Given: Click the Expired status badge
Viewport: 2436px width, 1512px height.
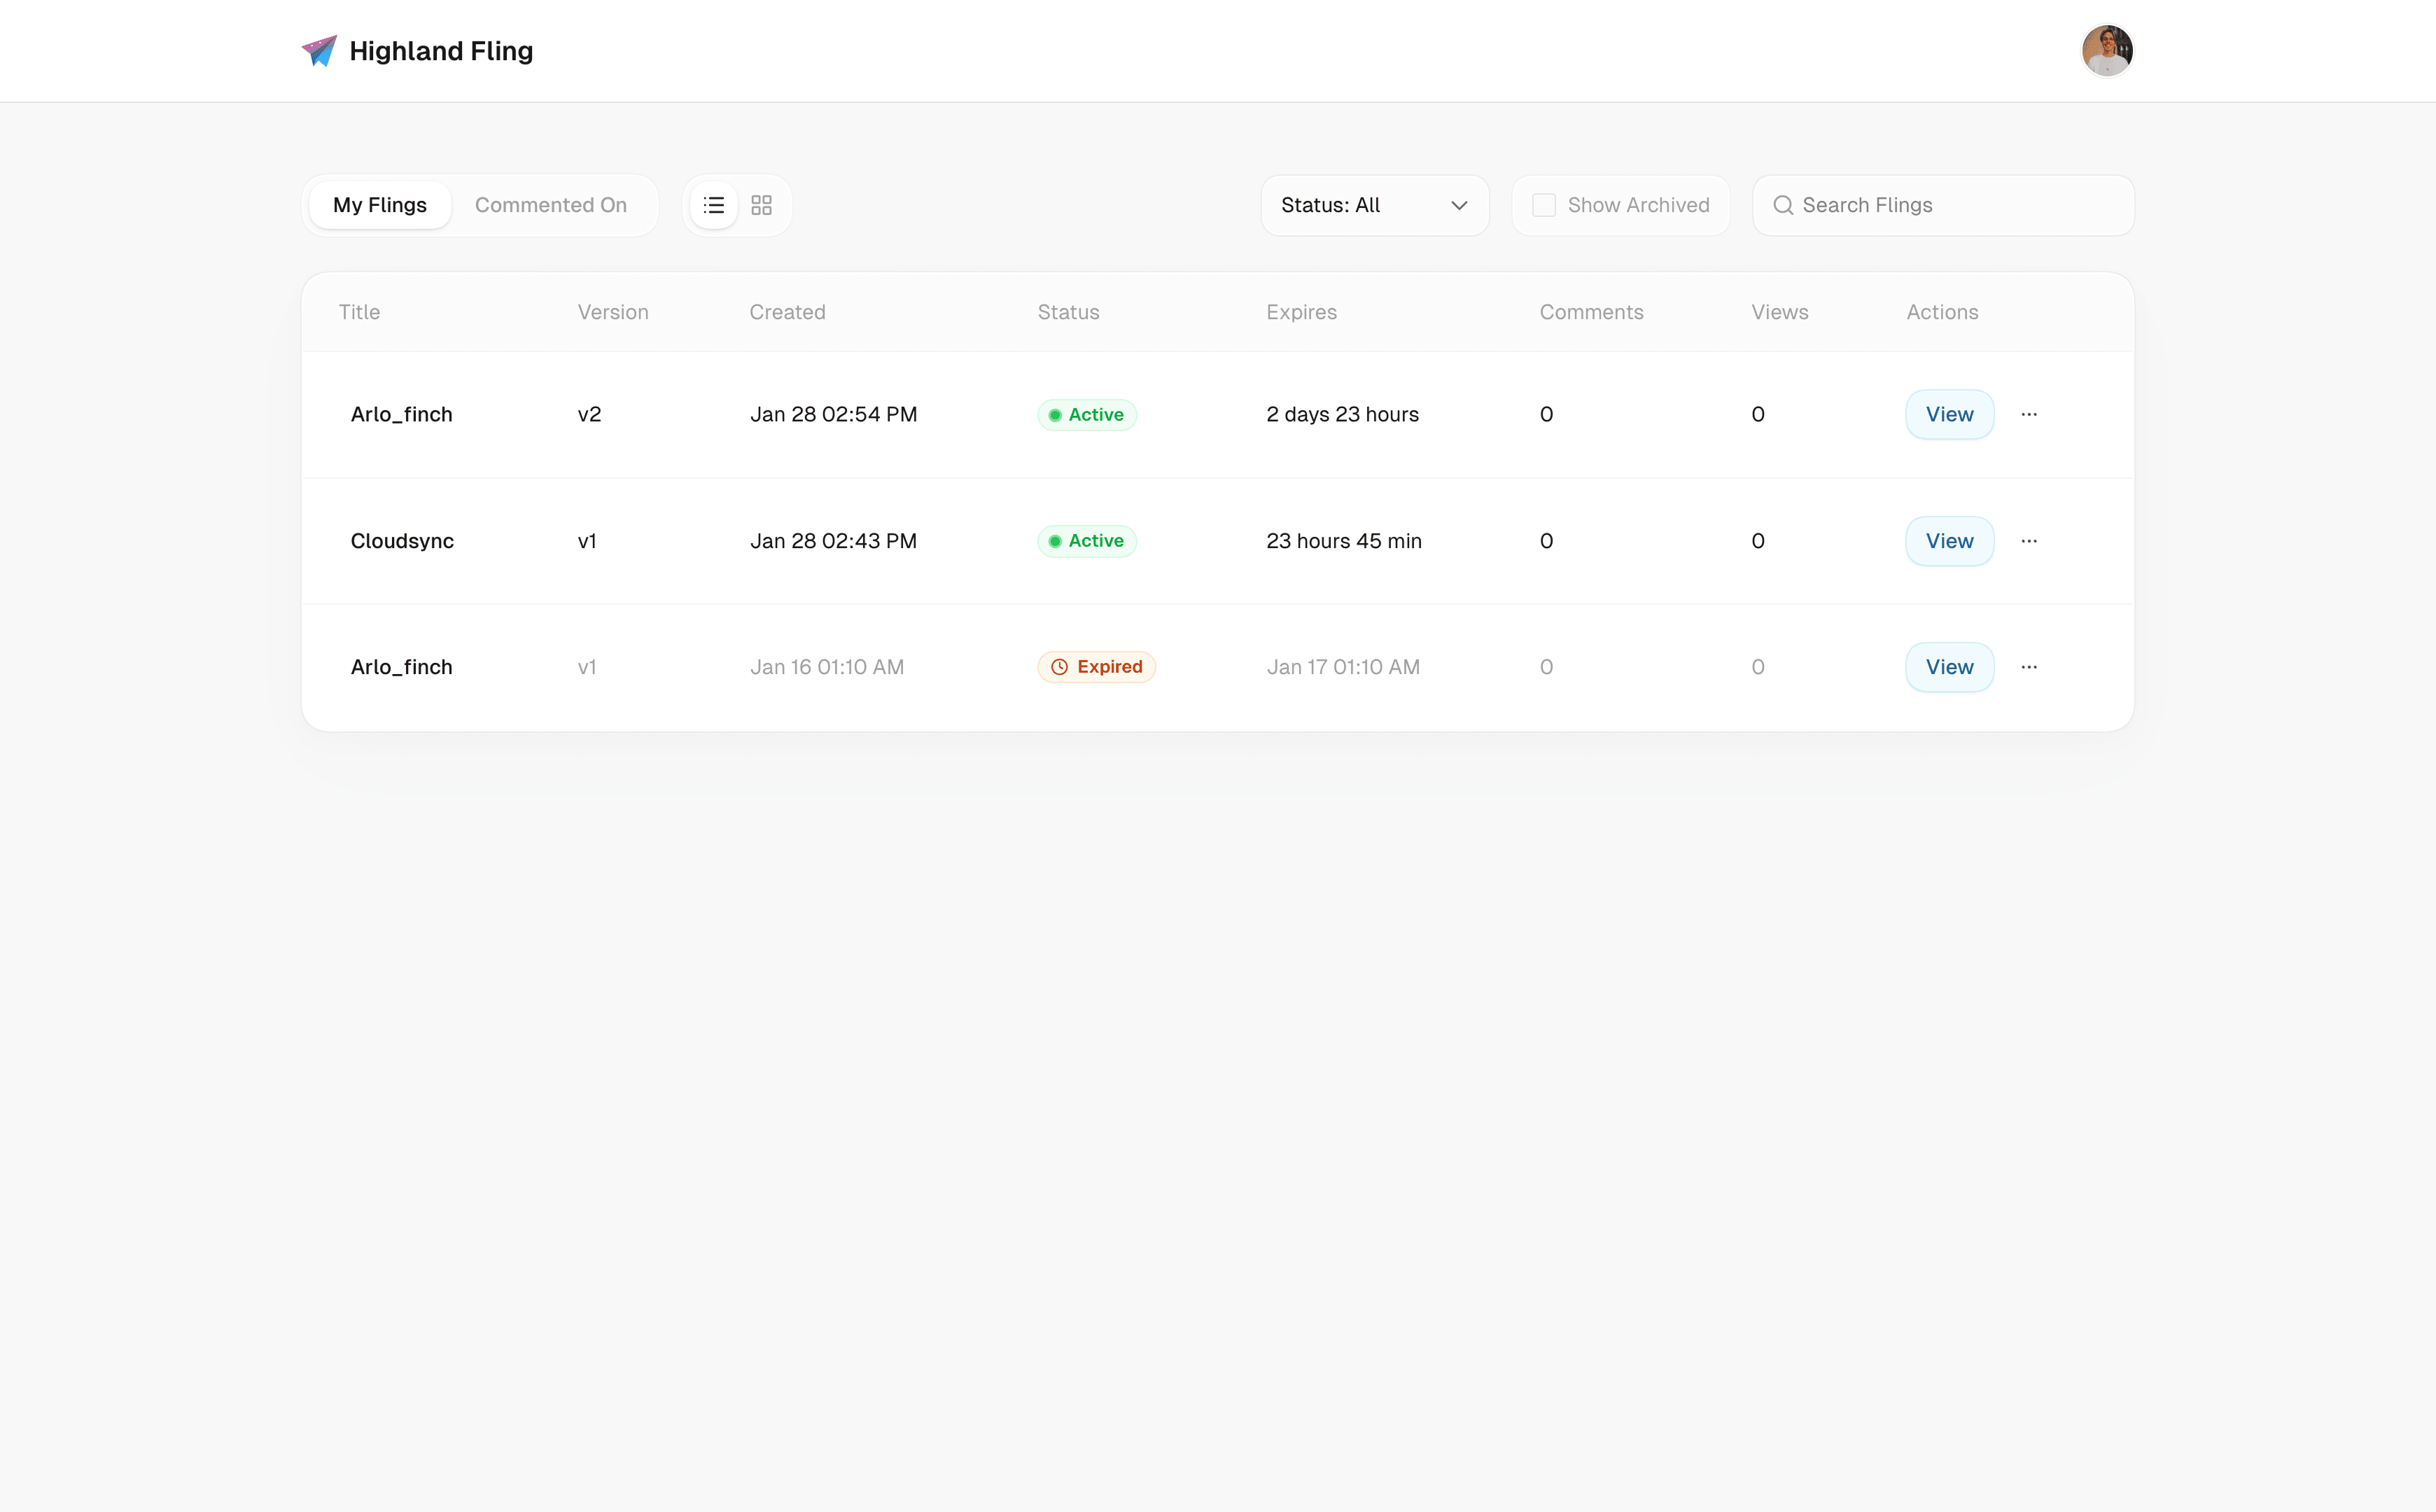Looking at the screenshot, I should point(1096,667).
